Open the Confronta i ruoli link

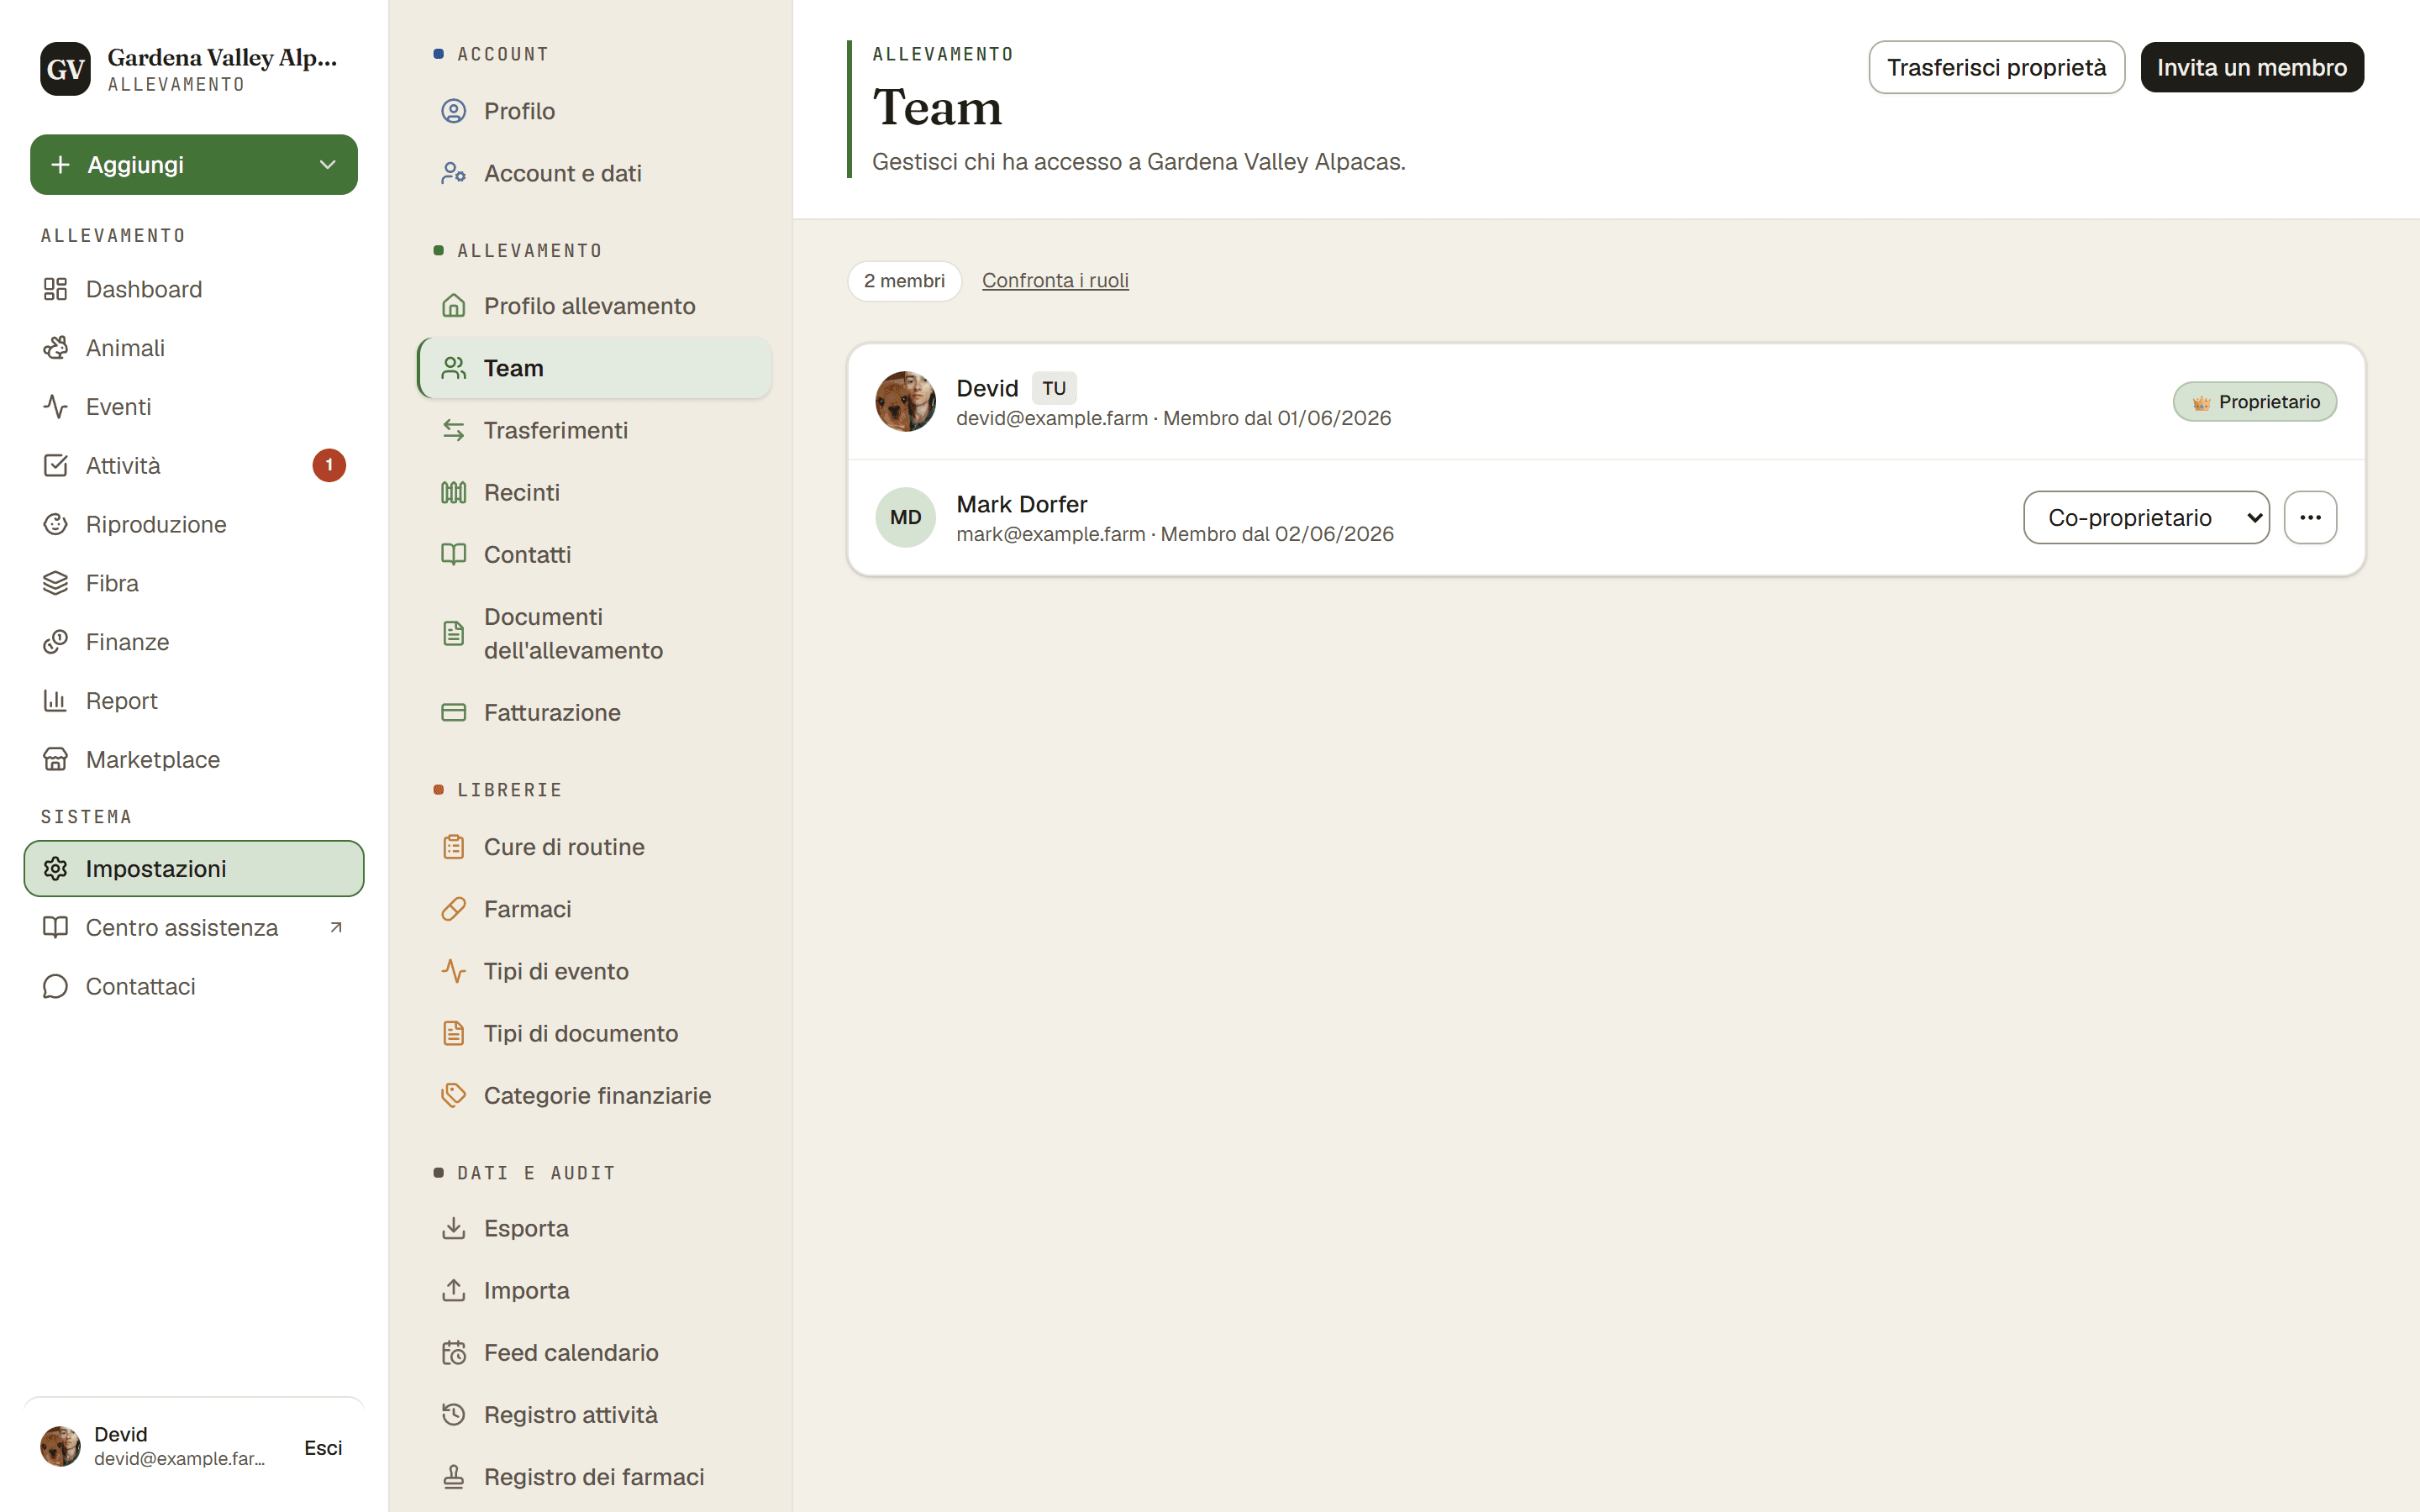point(1055,281)
